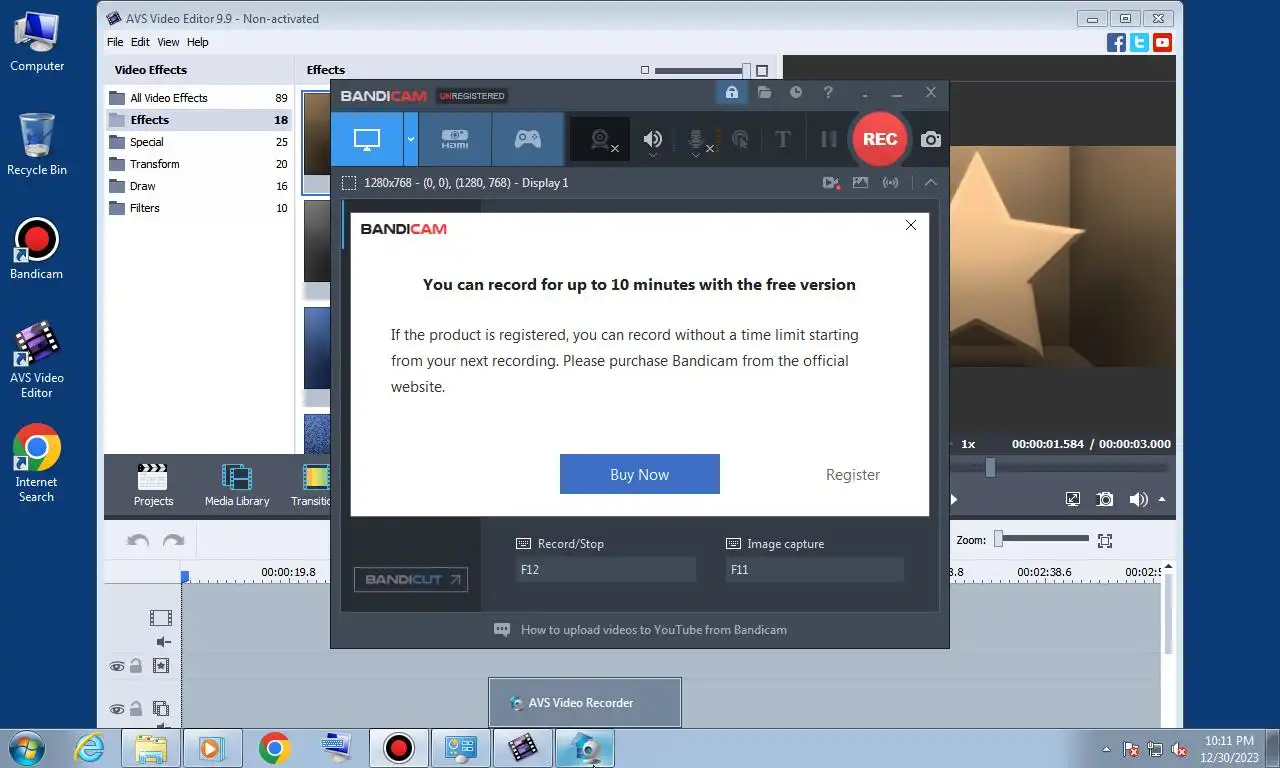Mute the AVS preview volume speaker

1138,499
